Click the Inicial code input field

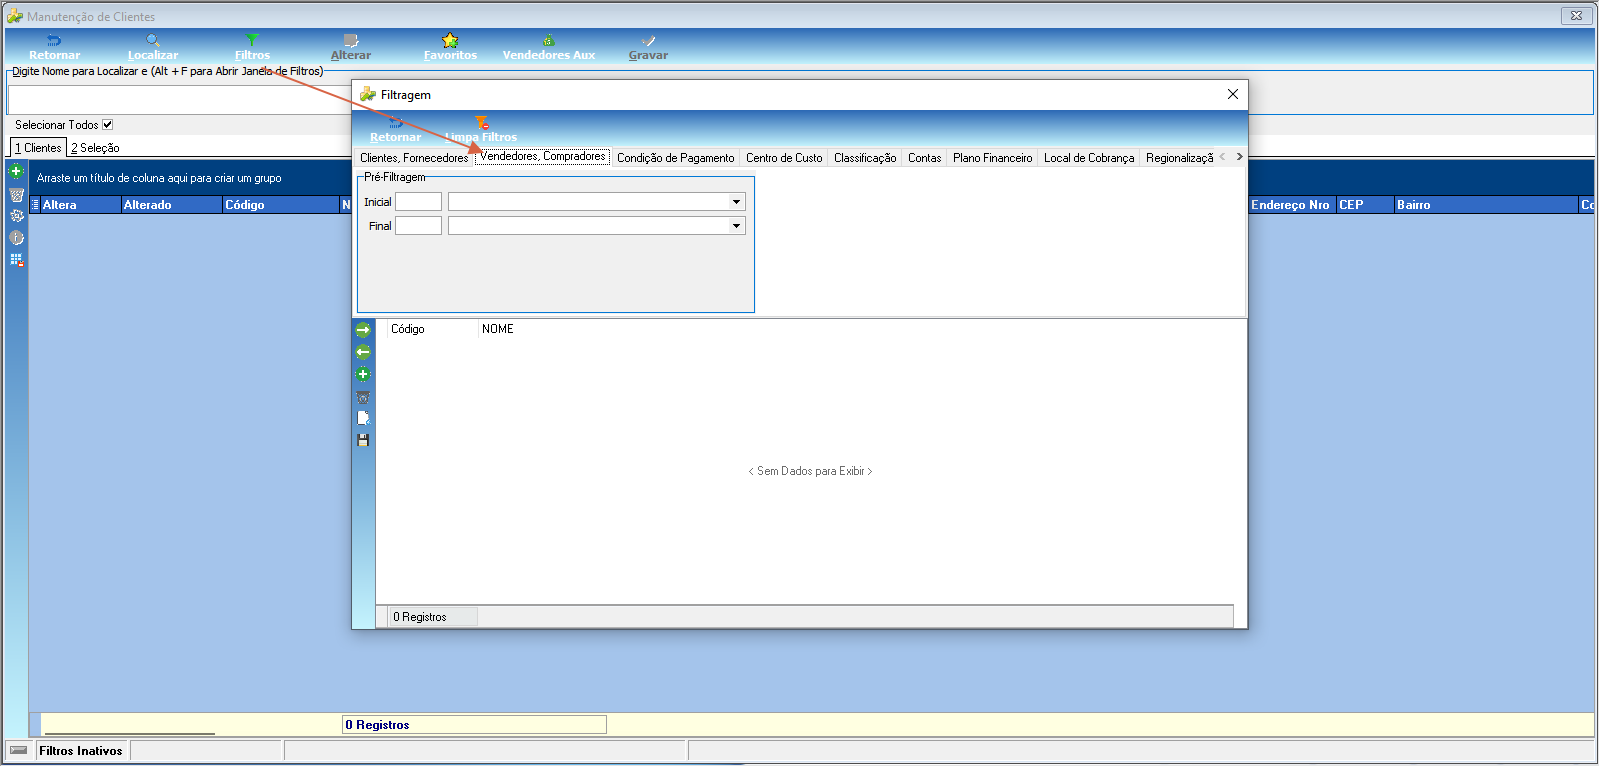tap(418, 202)
